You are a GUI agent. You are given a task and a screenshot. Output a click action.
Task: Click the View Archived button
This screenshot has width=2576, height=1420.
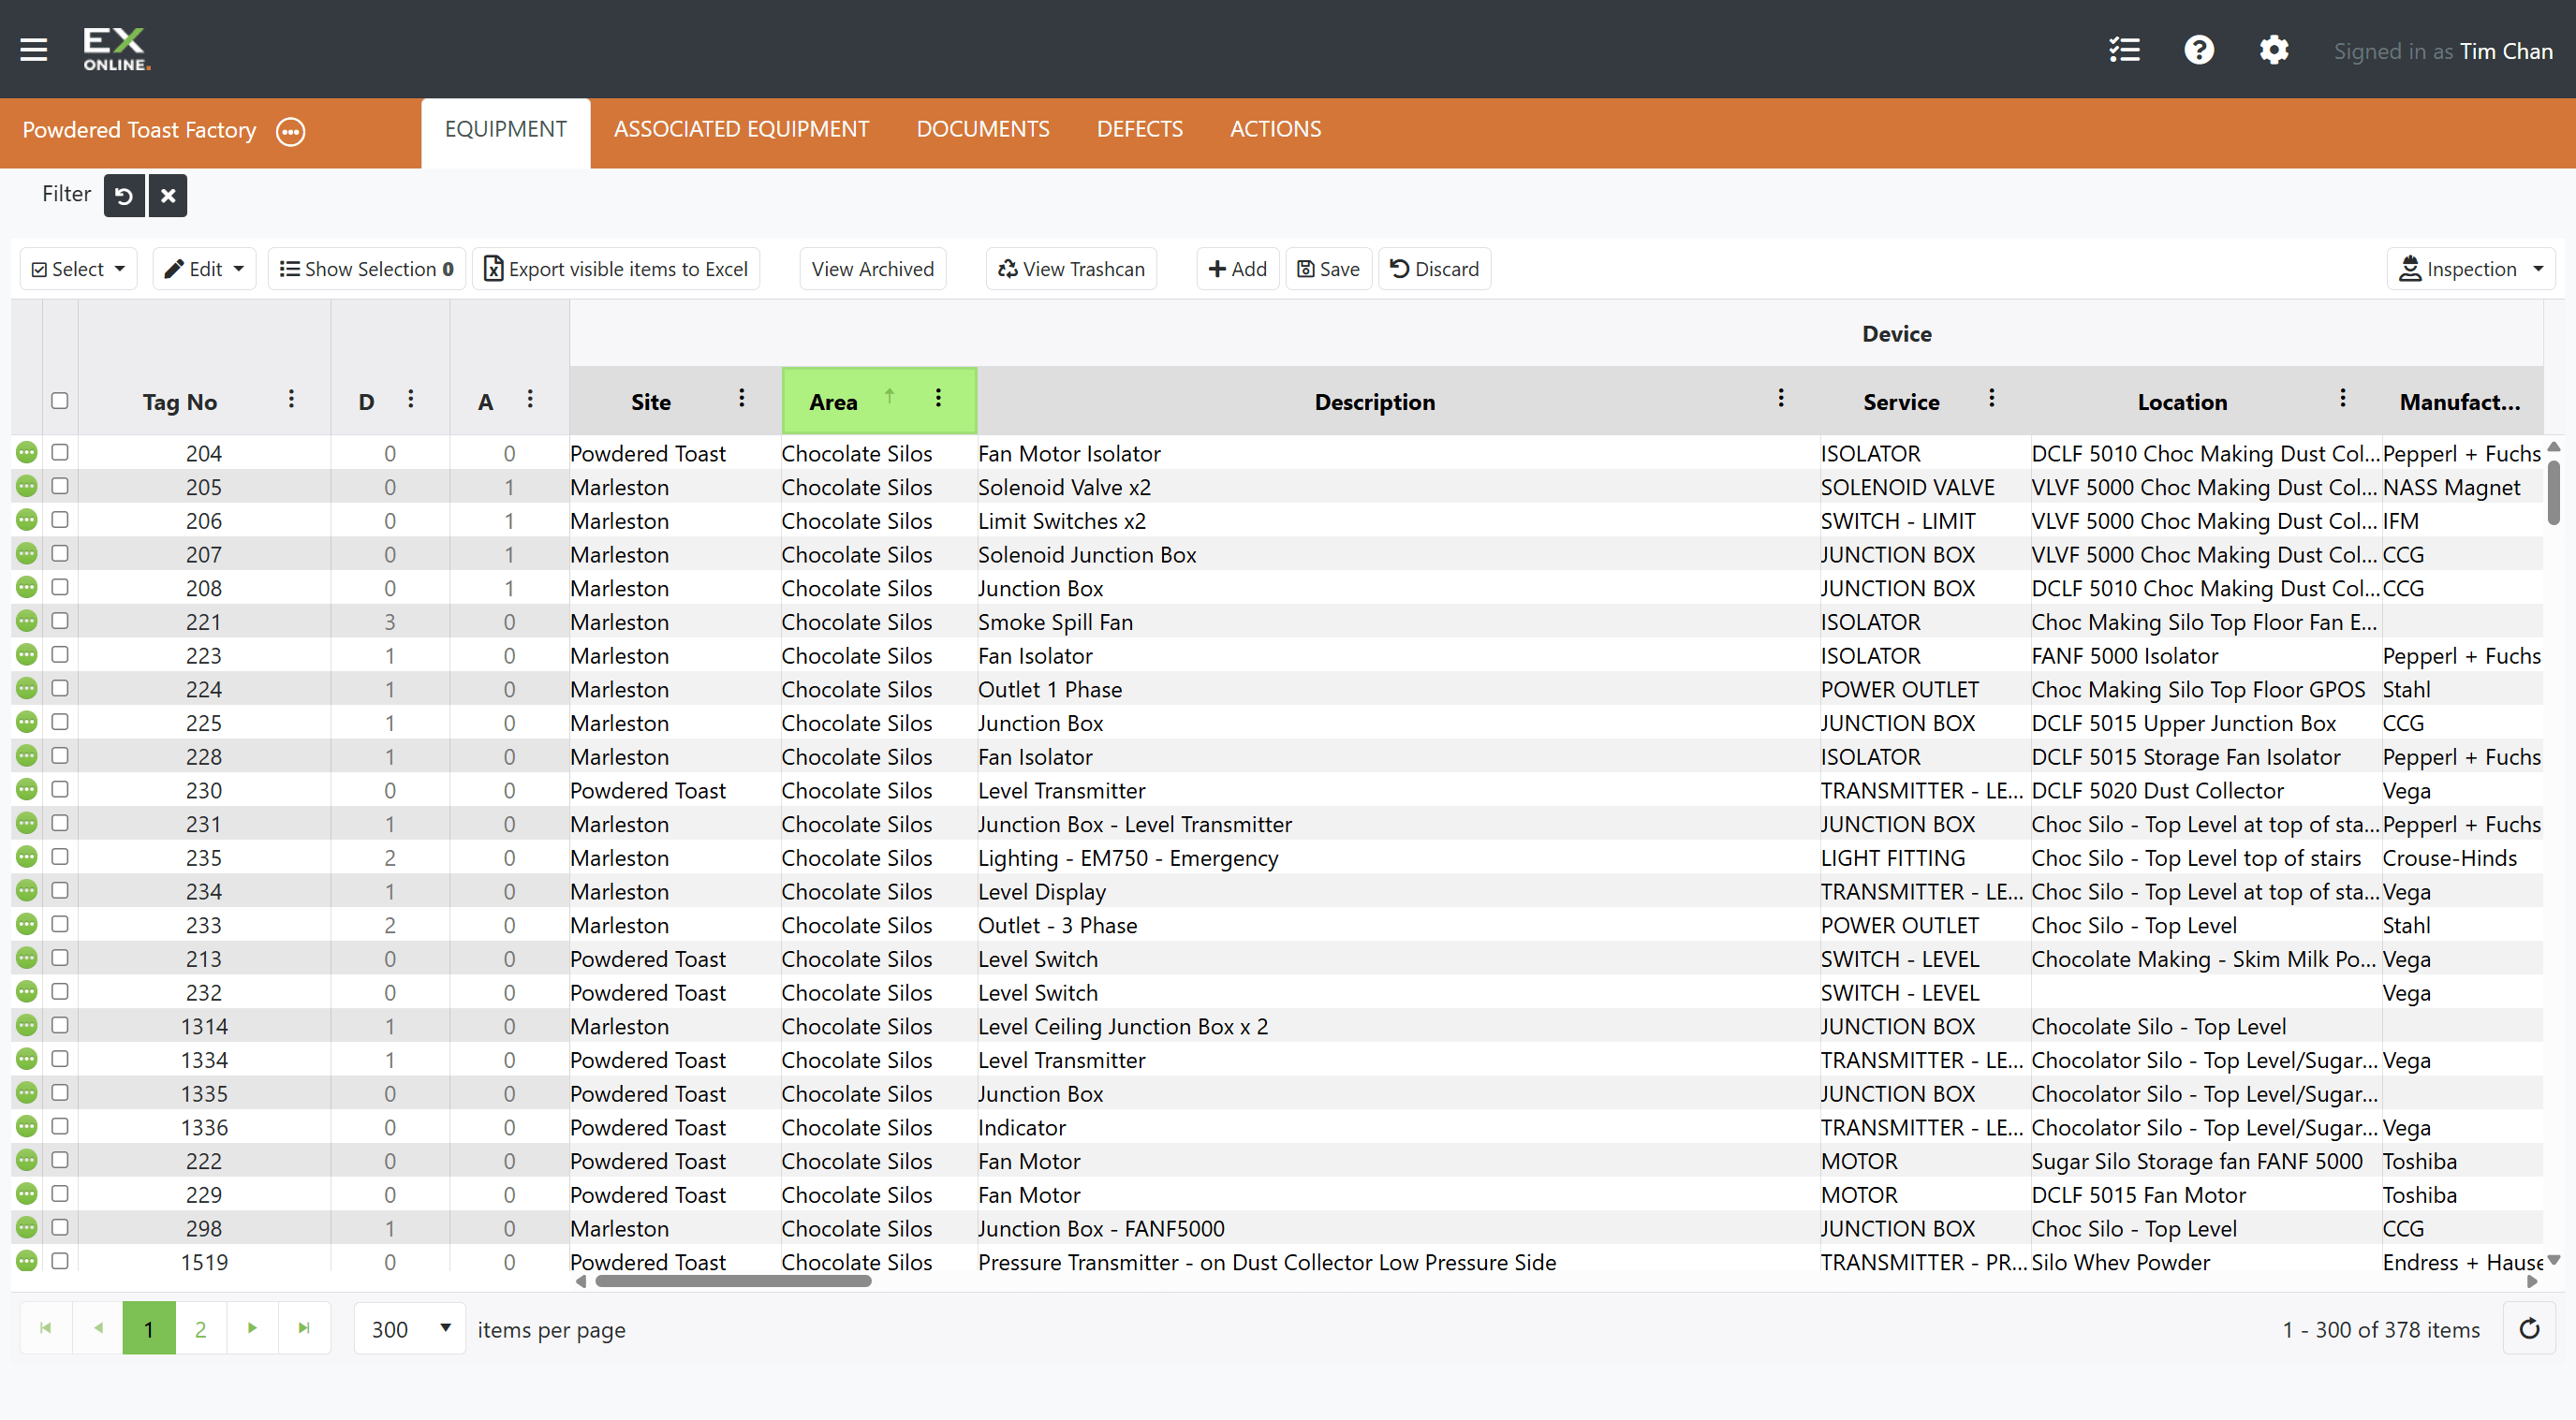click(872, 269)
